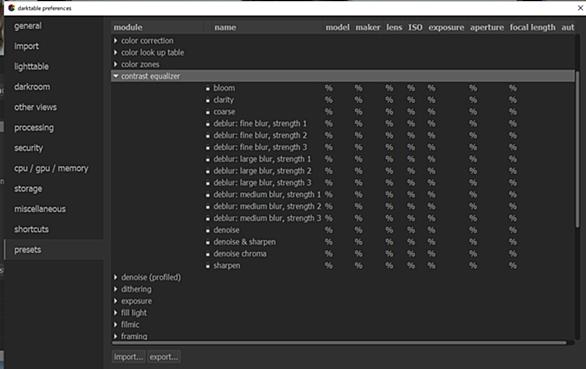
Task: Expand the color zones presets
Action: (116, 64)
